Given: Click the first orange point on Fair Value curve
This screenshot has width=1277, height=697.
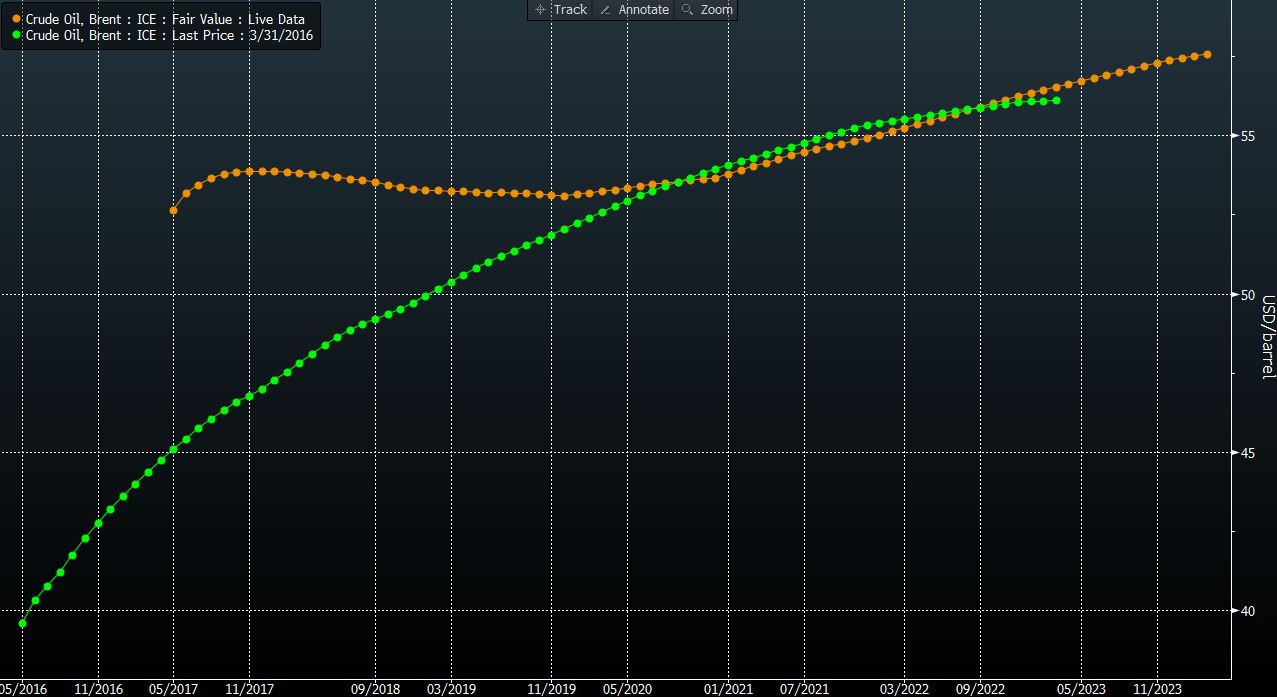Looking at the screenshot, I should click(x=173, y=210).
